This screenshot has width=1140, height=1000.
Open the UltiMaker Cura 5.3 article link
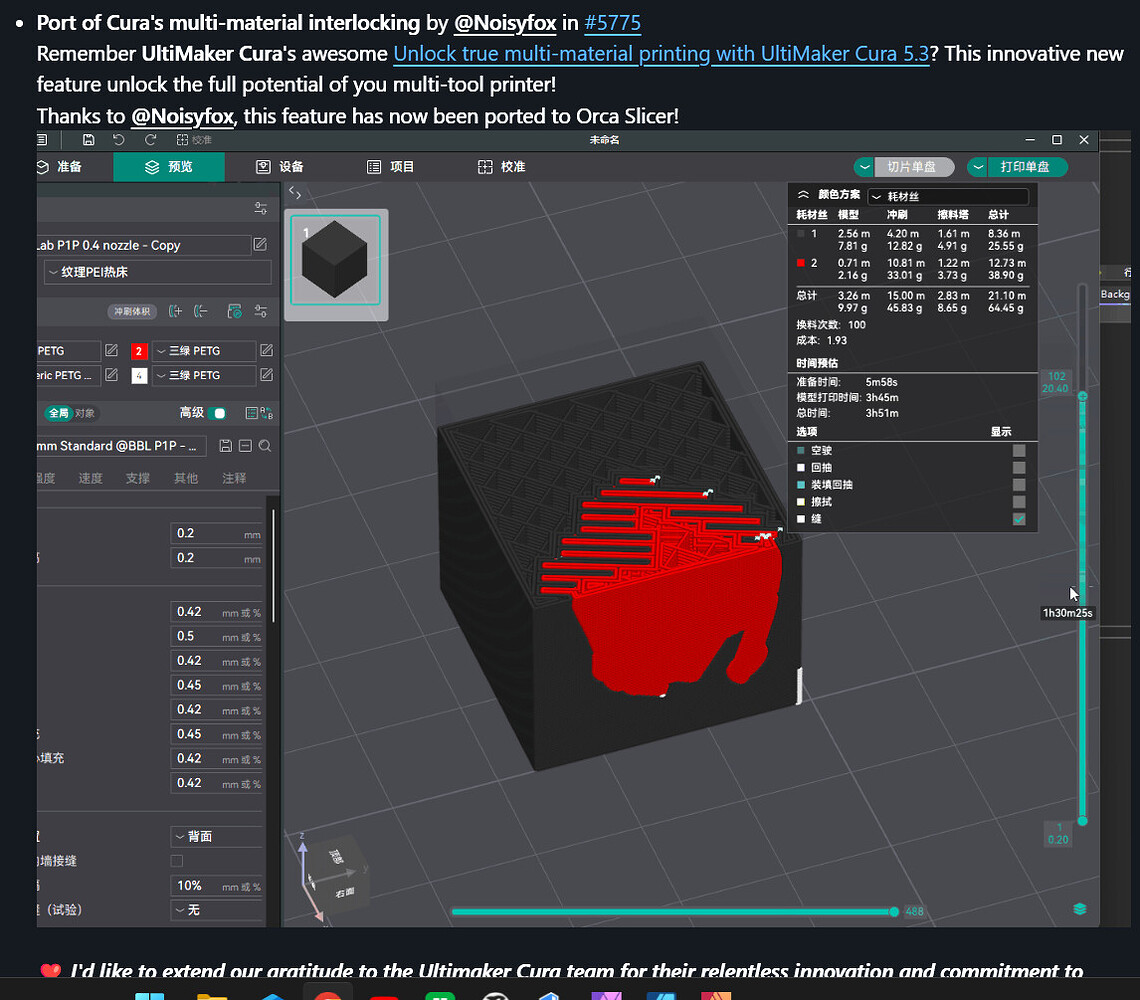(x=661, y=54)
